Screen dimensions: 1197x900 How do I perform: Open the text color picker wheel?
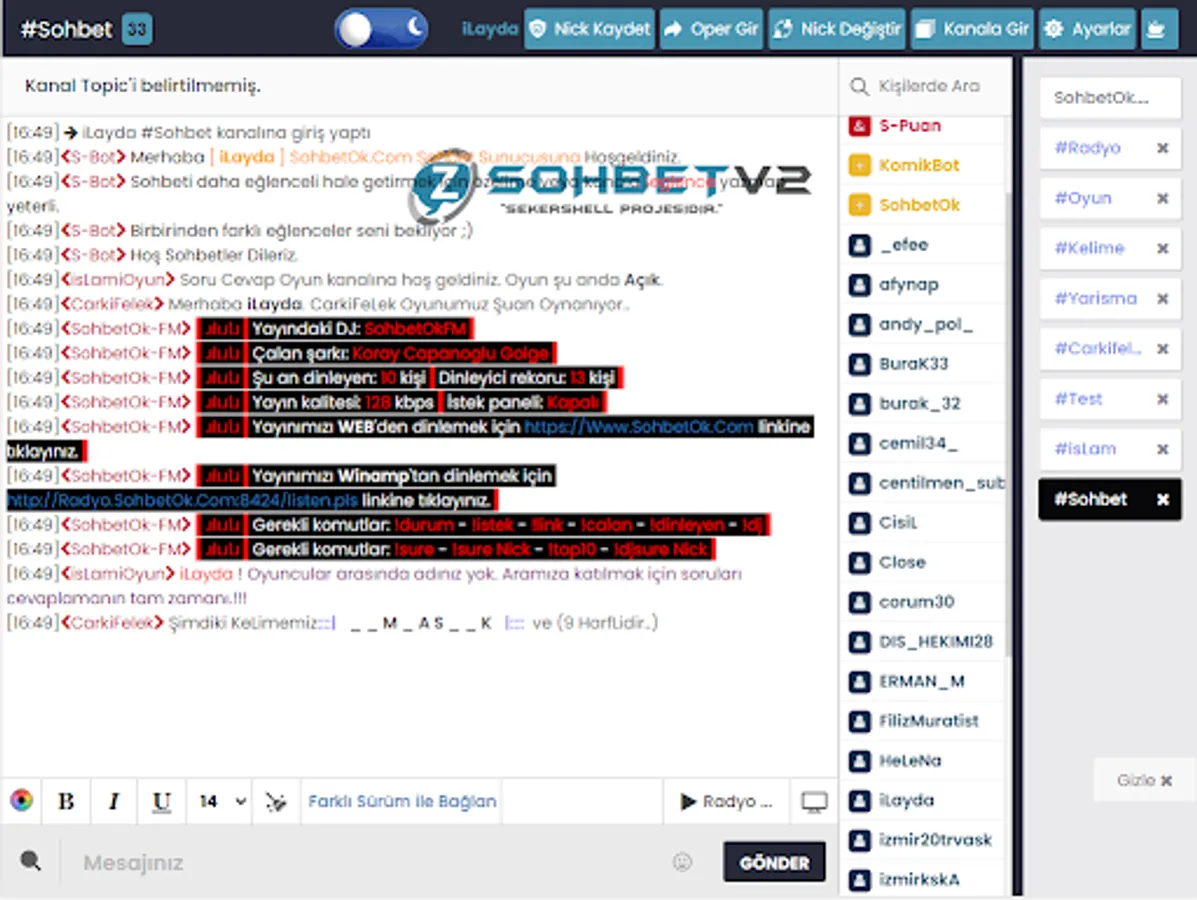(x=21, y=800)
